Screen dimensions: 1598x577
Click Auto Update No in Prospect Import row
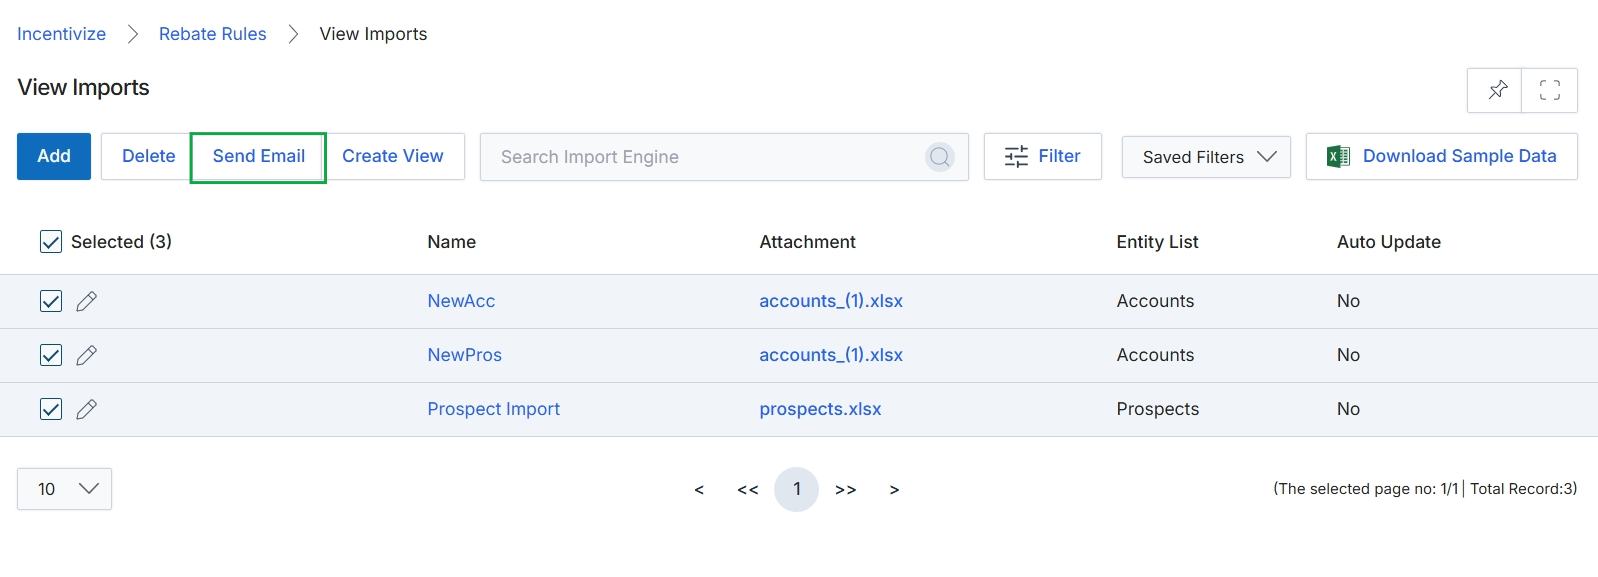(1348, 409)
